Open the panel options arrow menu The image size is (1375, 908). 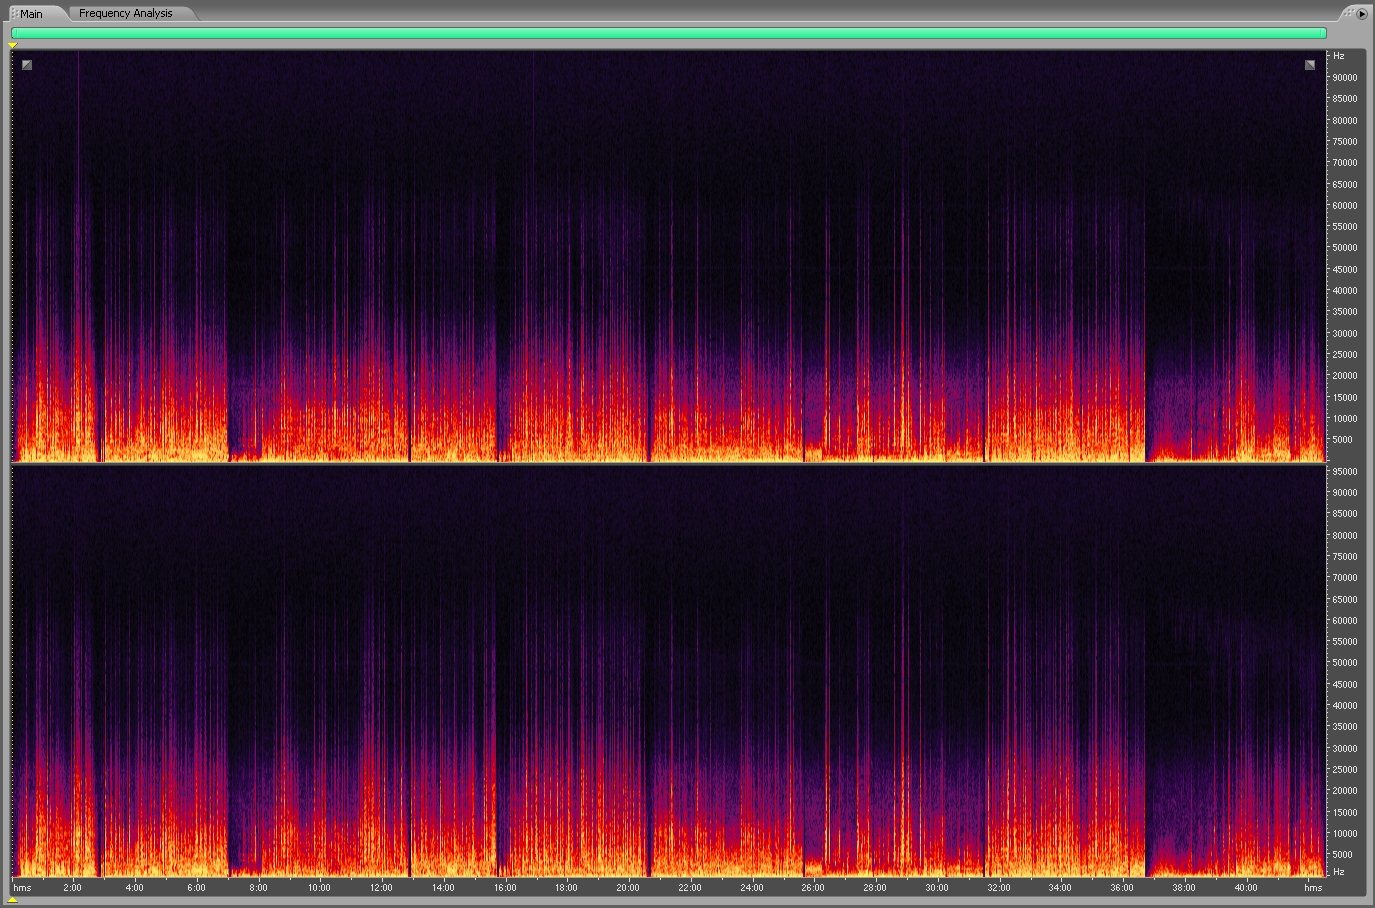(x=1362, y=14)
